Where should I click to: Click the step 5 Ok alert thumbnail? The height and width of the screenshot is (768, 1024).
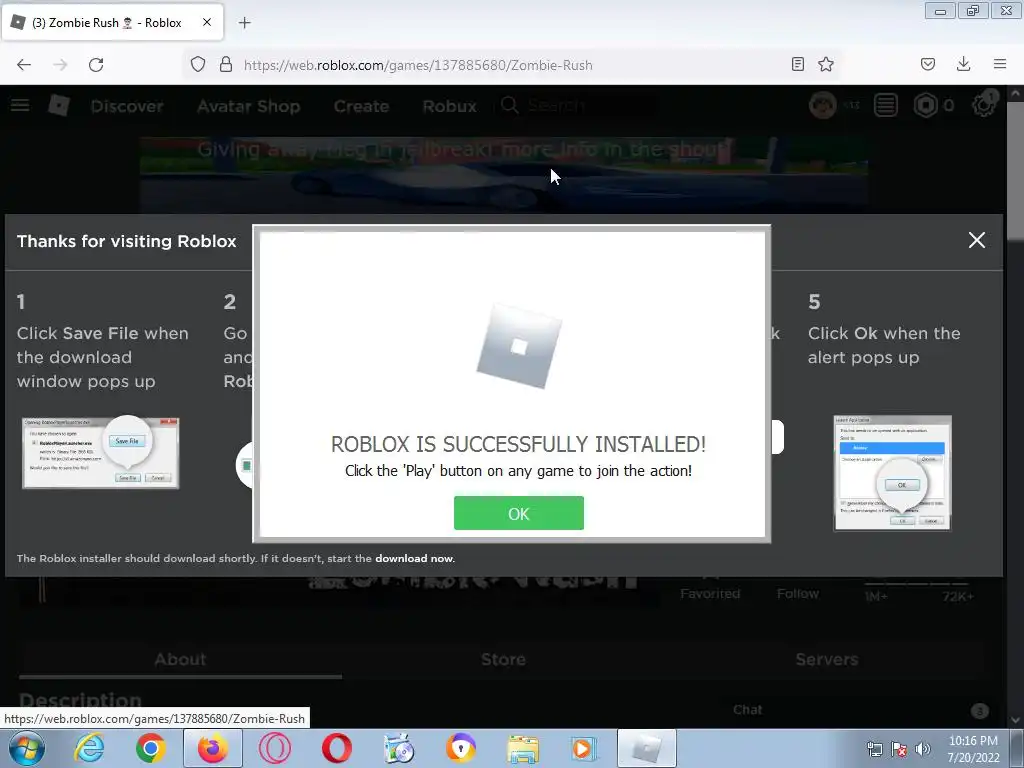pyautogui.click(x=892, y=473)
